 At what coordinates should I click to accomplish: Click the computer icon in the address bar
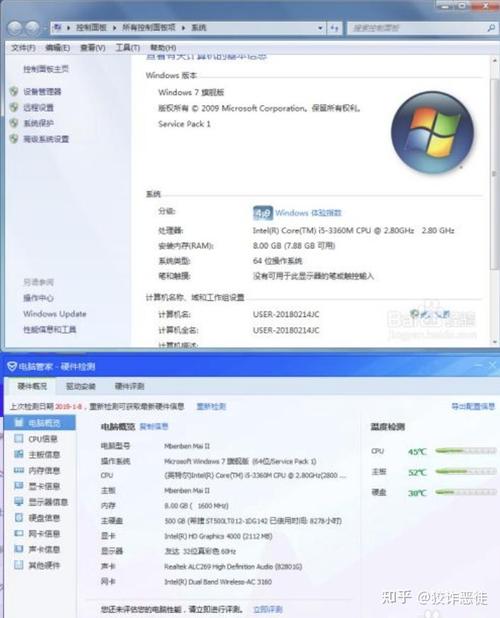(x=58, y=28)
